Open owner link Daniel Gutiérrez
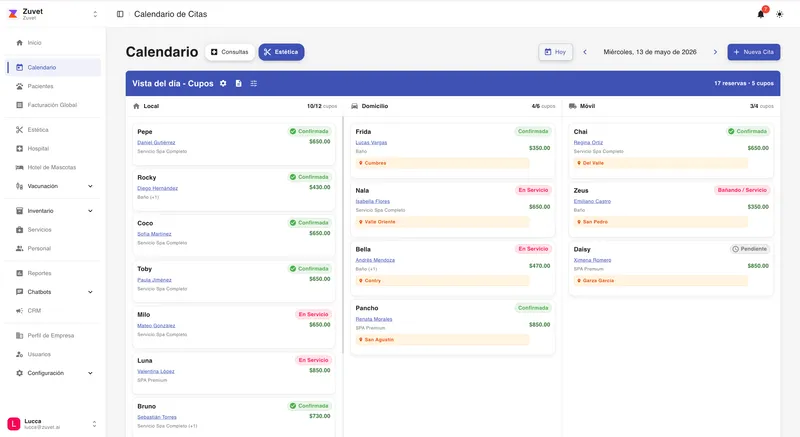Image resolution: width=800 pixels, height=437 pixels. coord(156,142)
